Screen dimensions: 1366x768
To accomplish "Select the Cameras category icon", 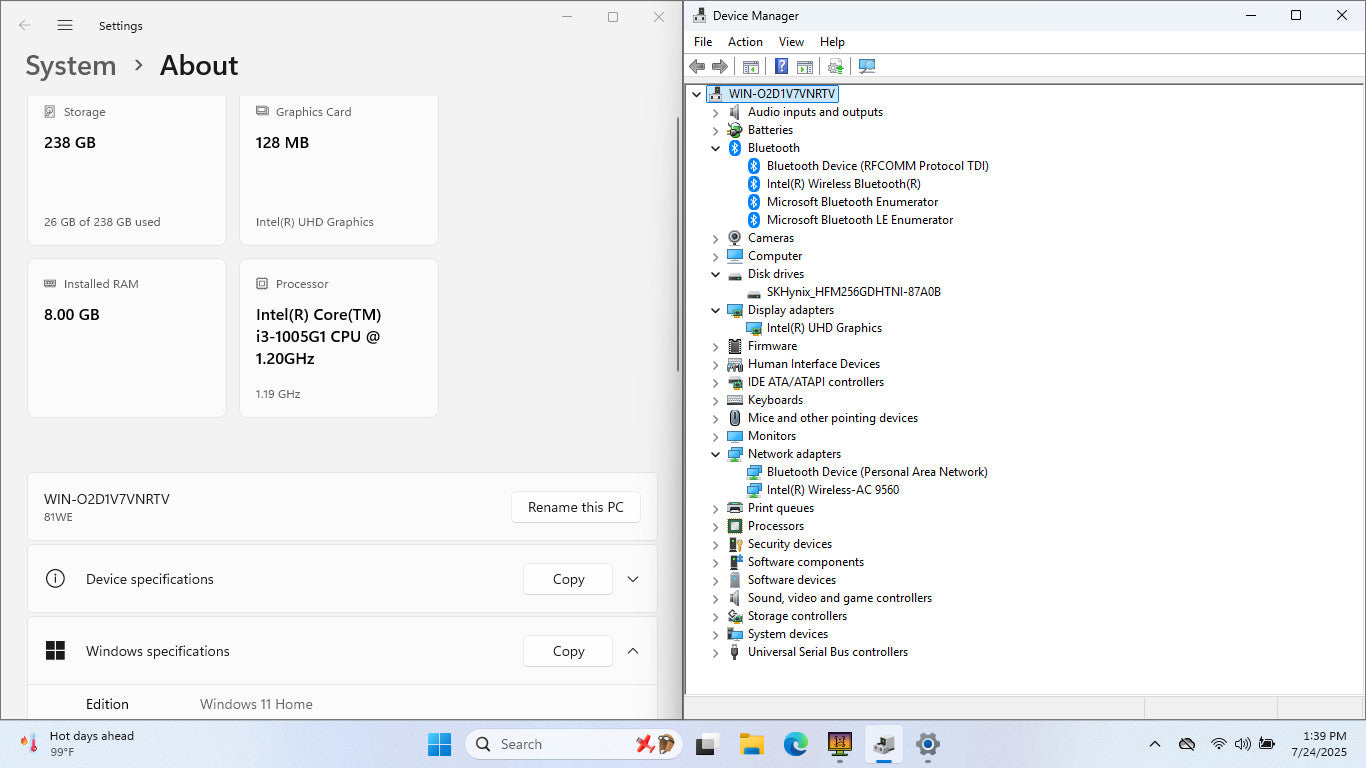I will coord(735,238).
